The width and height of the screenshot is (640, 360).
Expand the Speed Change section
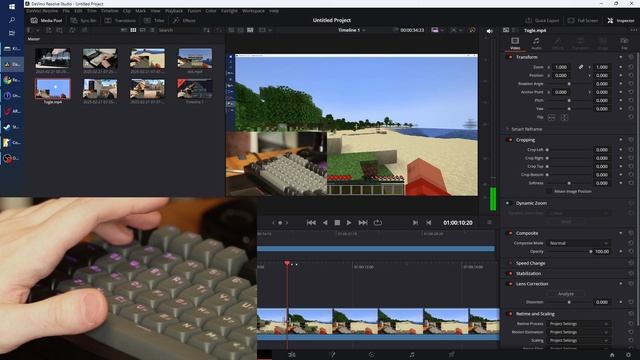tap(510, 264)
